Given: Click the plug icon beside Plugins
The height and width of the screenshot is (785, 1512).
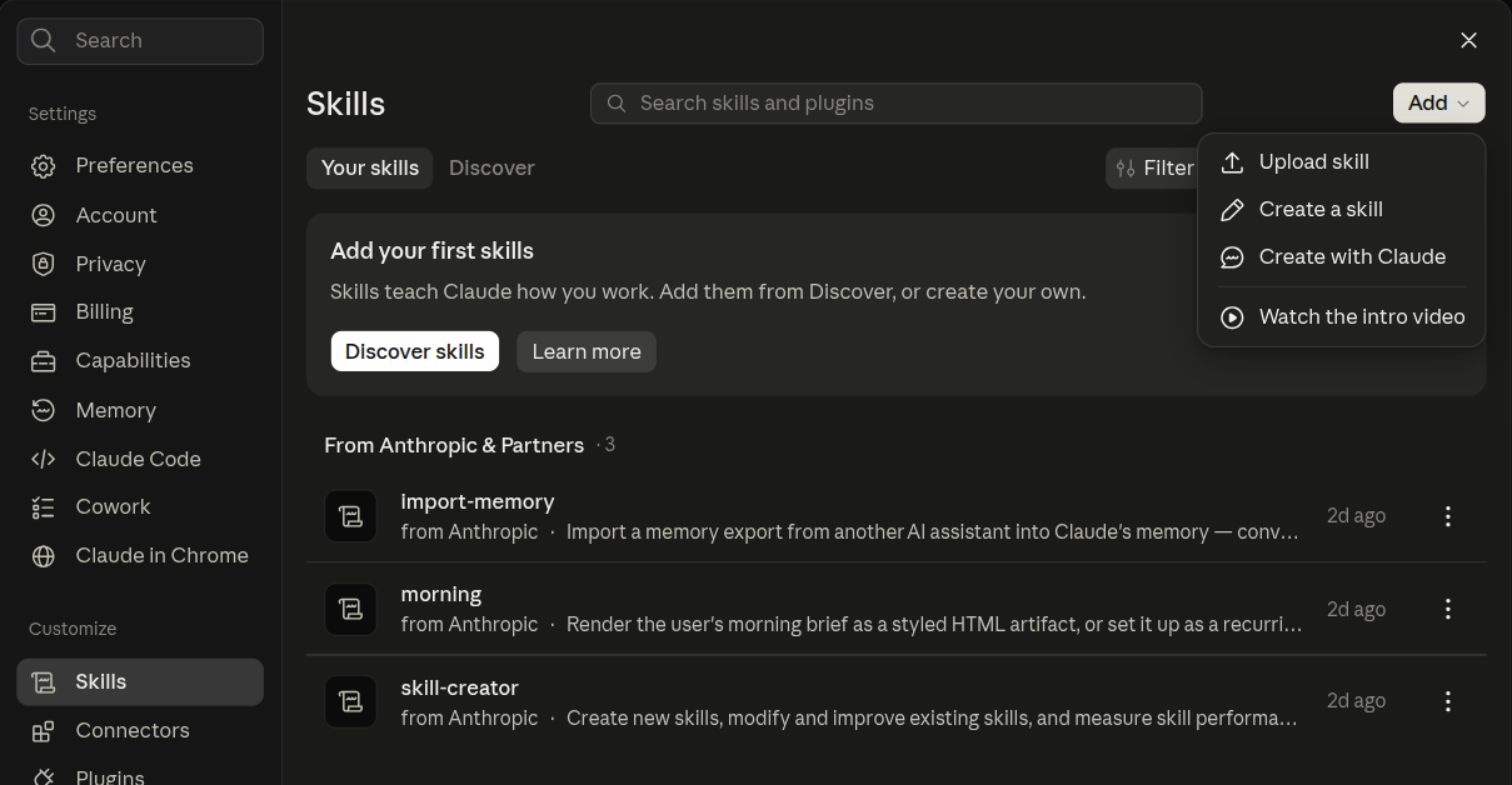Looking at the screenshot, I should coord(43,777).
